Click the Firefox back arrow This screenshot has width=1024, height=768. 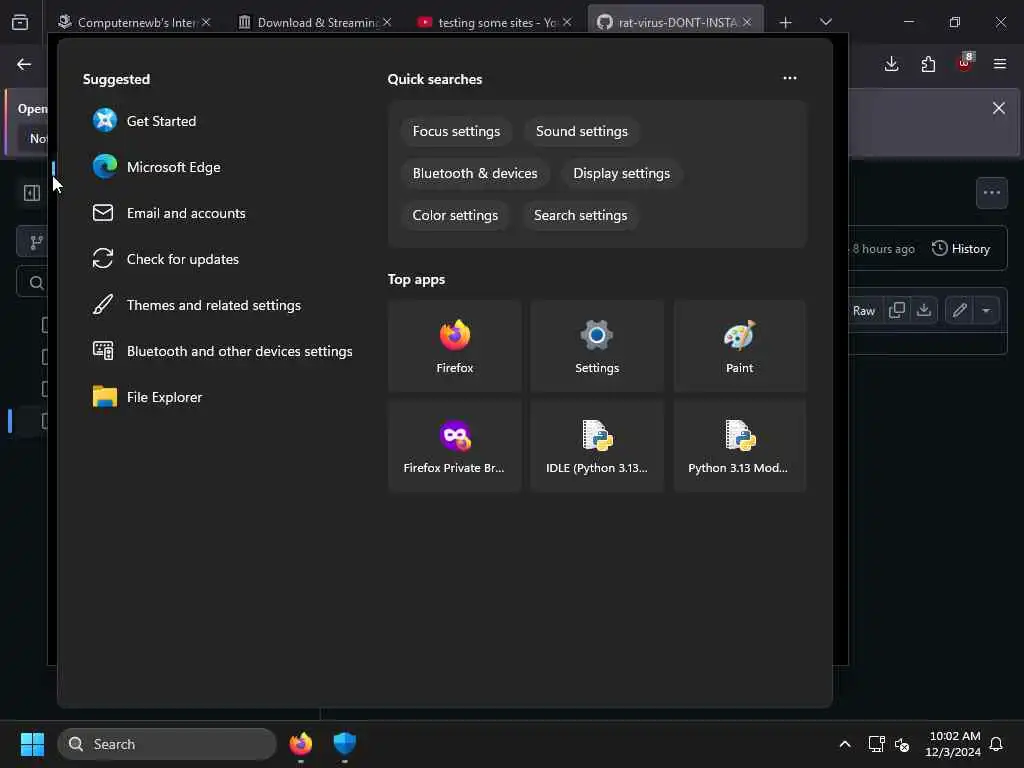pos(24,64)
